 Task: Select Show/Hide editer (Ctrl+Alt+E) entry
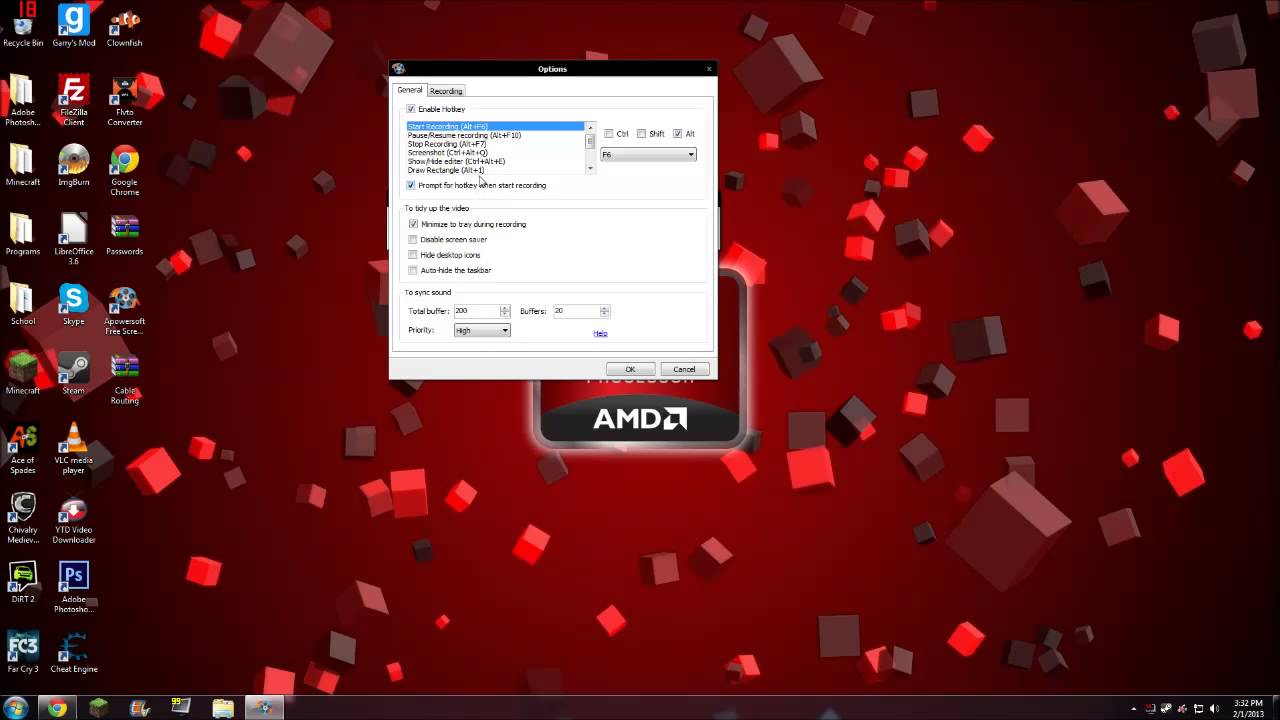click(495, 161)
